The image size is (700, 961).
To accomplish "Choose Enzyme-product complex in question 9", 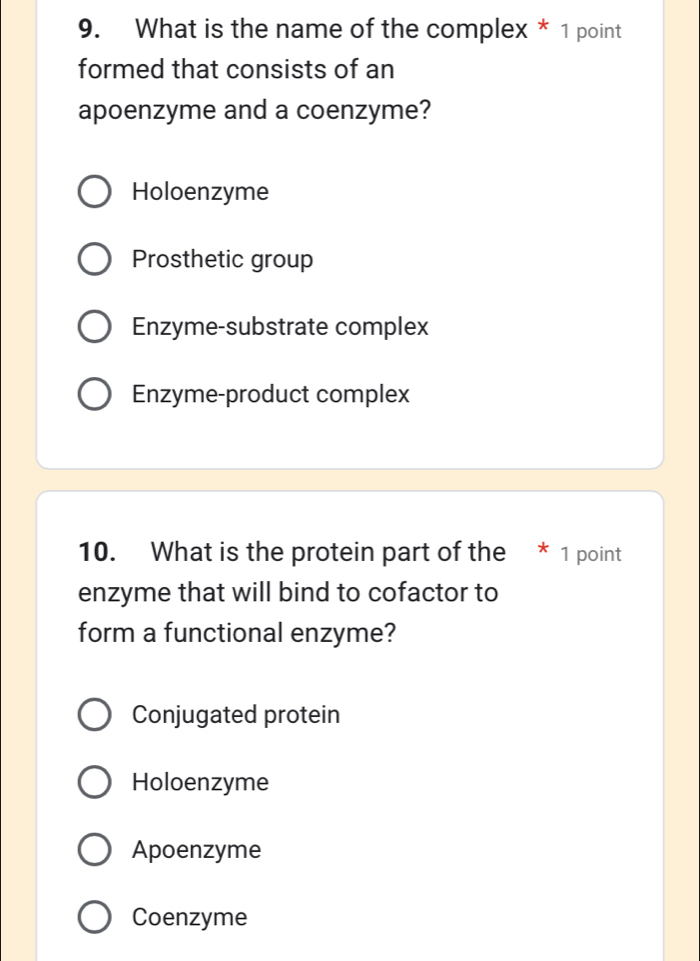I will pyautogui.click(x=94, y=394).
